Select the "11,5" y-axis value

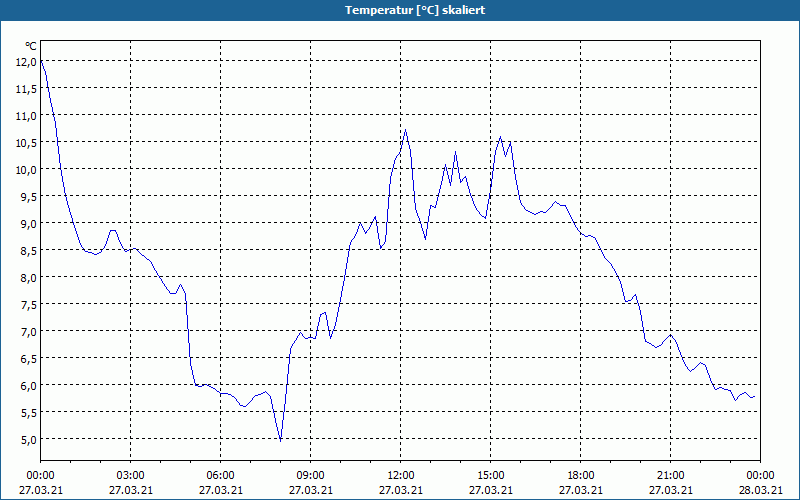27,89
